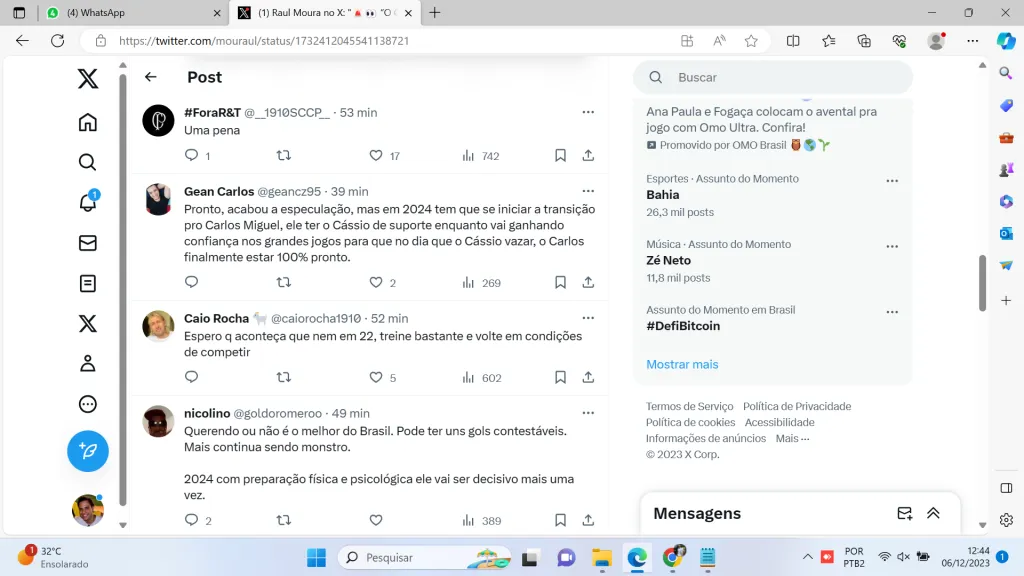The image size is (1024, 576).
Task: Open the Explore search icon in sidebar
Action: click(88, 162)
